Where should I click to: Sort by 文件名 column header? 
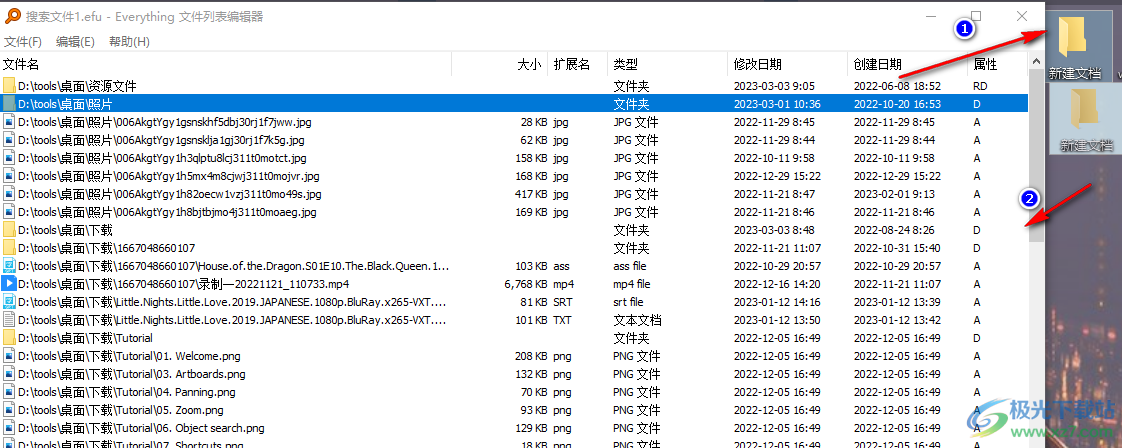(226, 64)
